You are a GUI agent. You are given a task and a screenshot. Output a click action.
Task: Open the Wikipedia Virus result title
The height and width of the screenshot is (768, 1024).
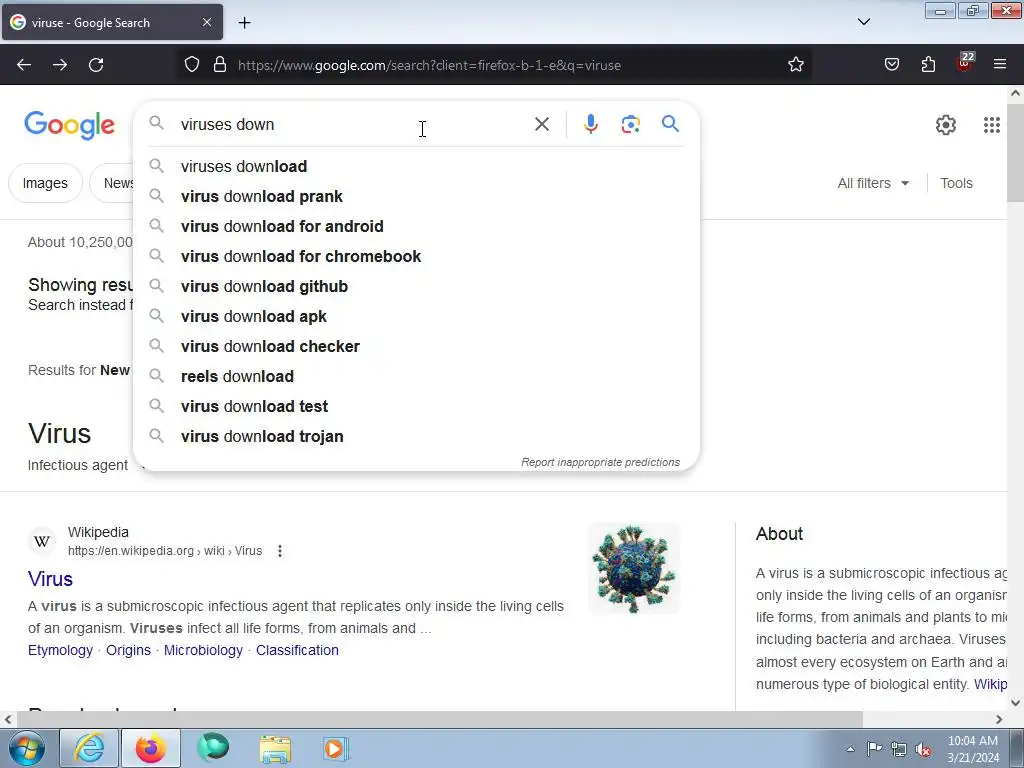(50, 579)
